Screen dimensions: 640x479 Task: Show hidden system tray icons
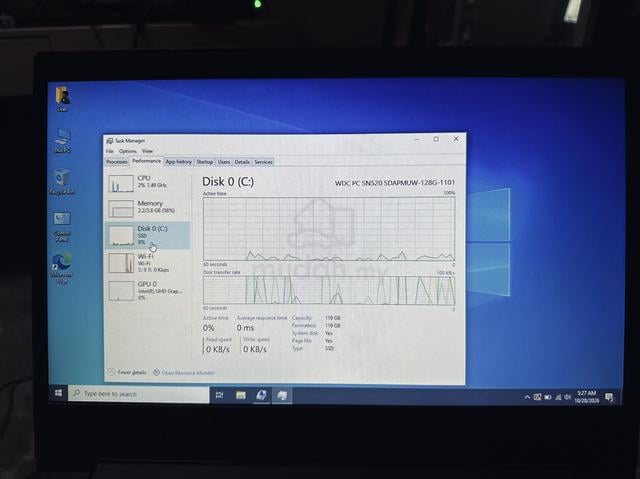[527, 397]
